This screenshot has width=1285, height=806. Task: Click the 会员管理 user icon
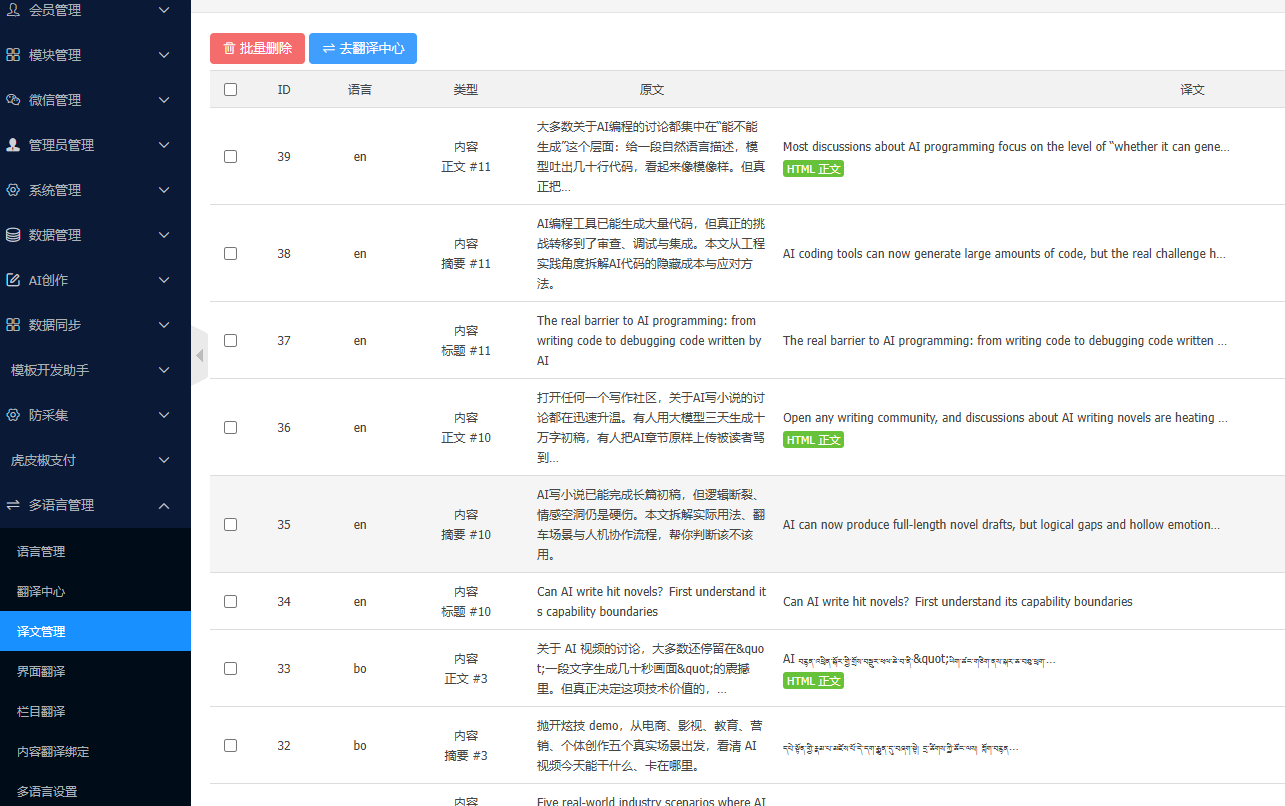[x=13, y=10]
